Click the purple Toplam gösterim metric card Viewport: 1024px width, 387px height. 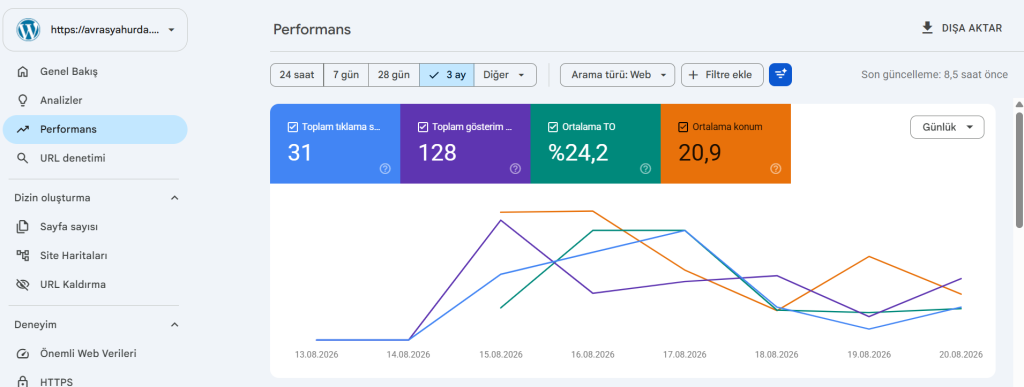point(465,144)
